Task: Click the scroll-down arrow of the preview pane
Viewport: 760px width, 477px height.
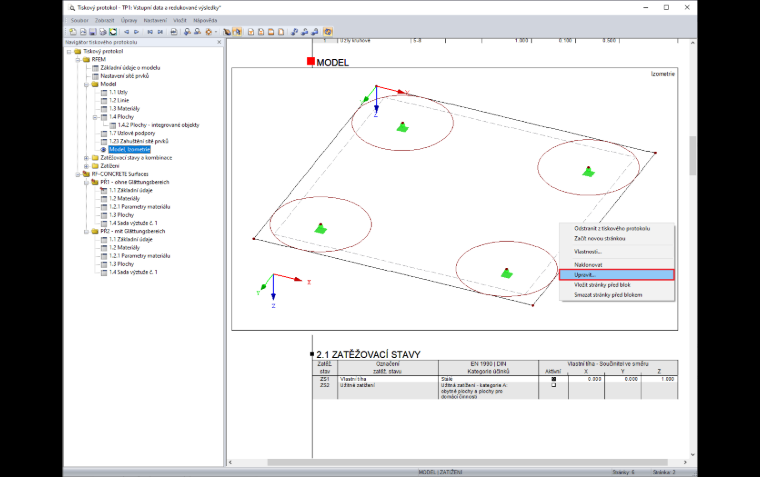Action: (x=692, y=454)
